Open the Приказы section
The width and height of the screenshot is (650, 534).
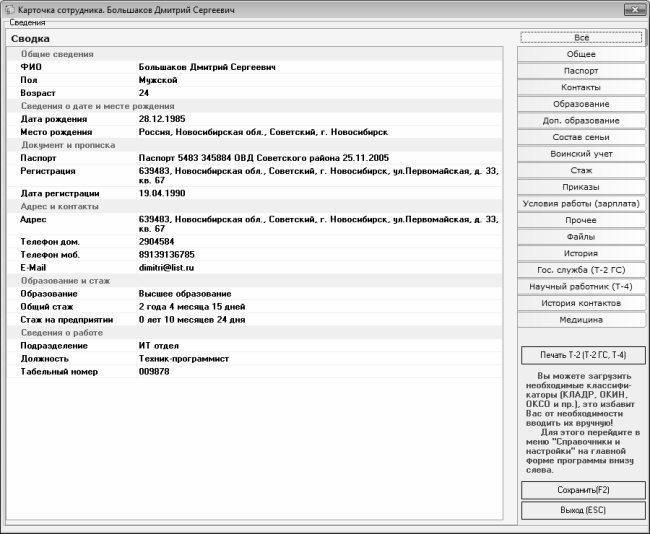point(581,187)
